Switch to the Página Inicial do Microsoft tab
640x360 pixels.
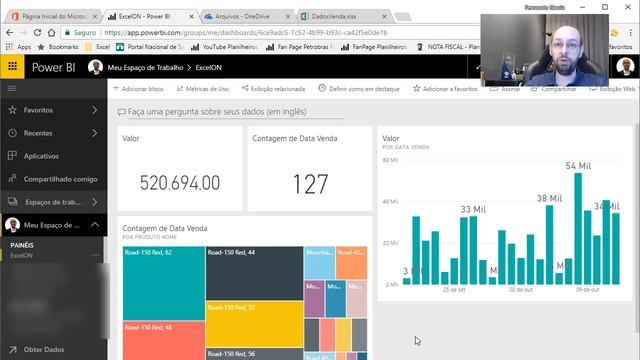coord(53,16)
